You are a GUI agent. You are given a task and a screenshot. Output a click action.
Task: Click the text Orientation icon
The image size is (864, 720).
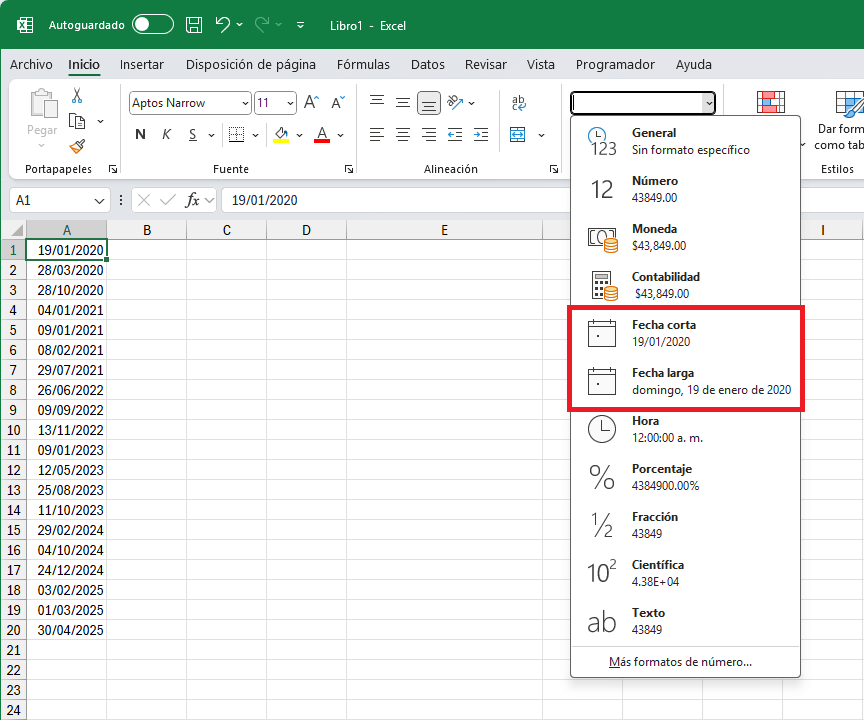(x=456, y=102)
